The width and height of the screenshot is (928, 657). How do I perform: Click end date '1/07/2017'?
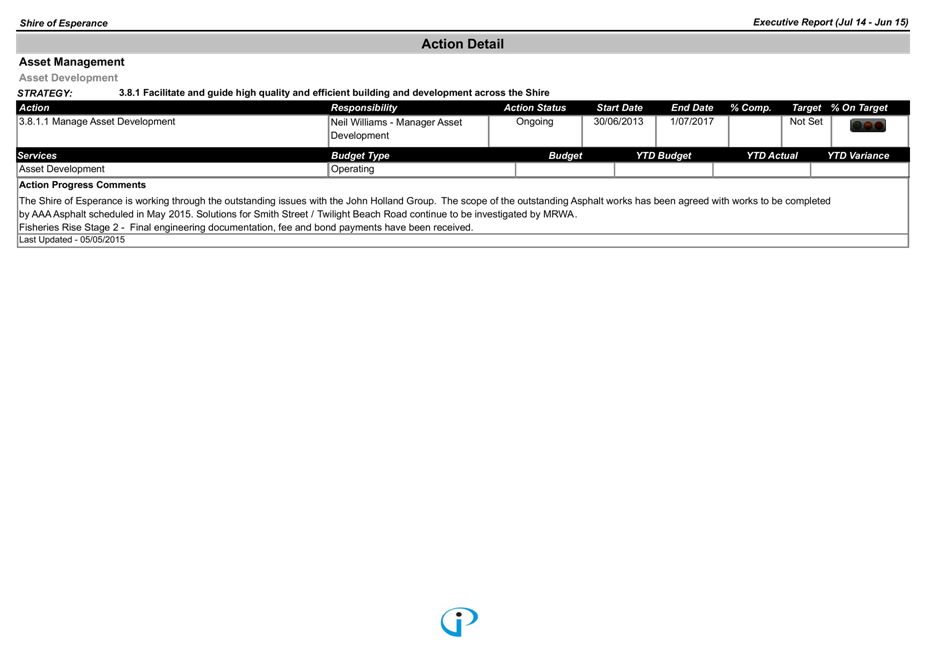click(692, 121)
